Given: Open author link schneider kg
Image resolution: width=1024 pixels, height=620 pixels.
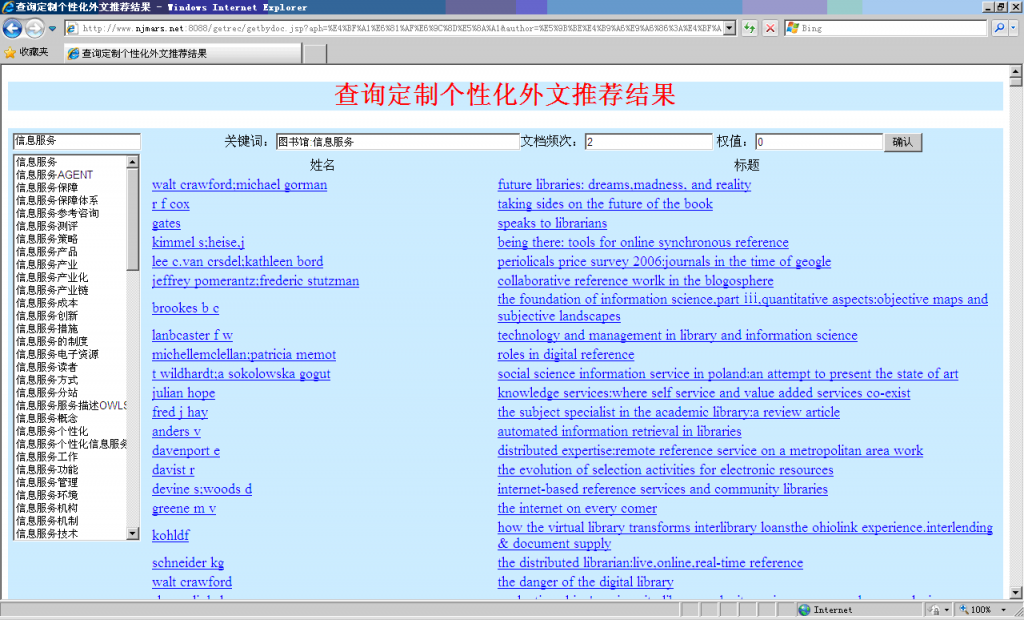Looking at the screenshot, I should click(x=188, y=563).
